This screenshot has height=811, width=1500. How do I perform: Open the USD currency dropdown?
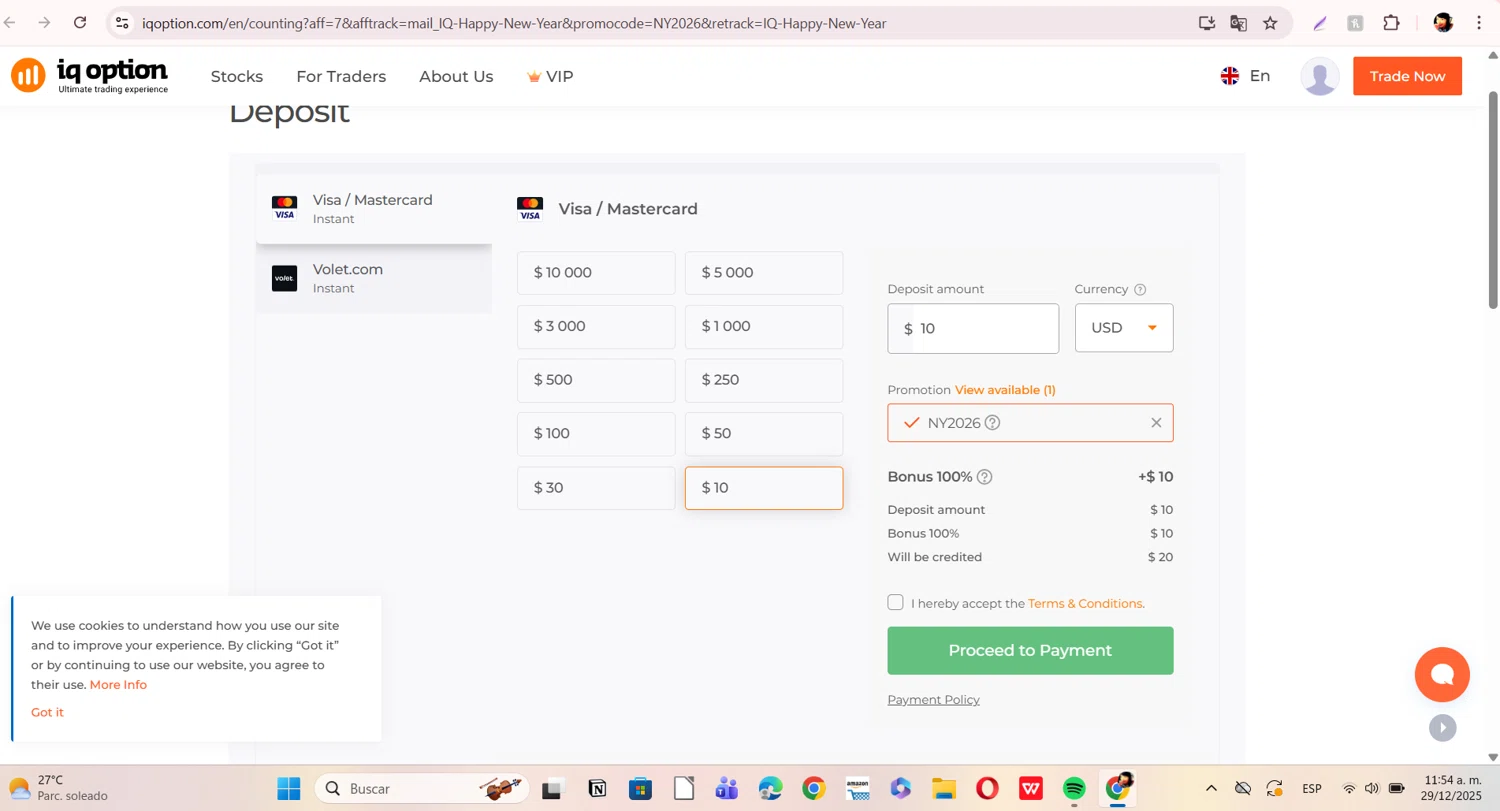(1124, 328)
